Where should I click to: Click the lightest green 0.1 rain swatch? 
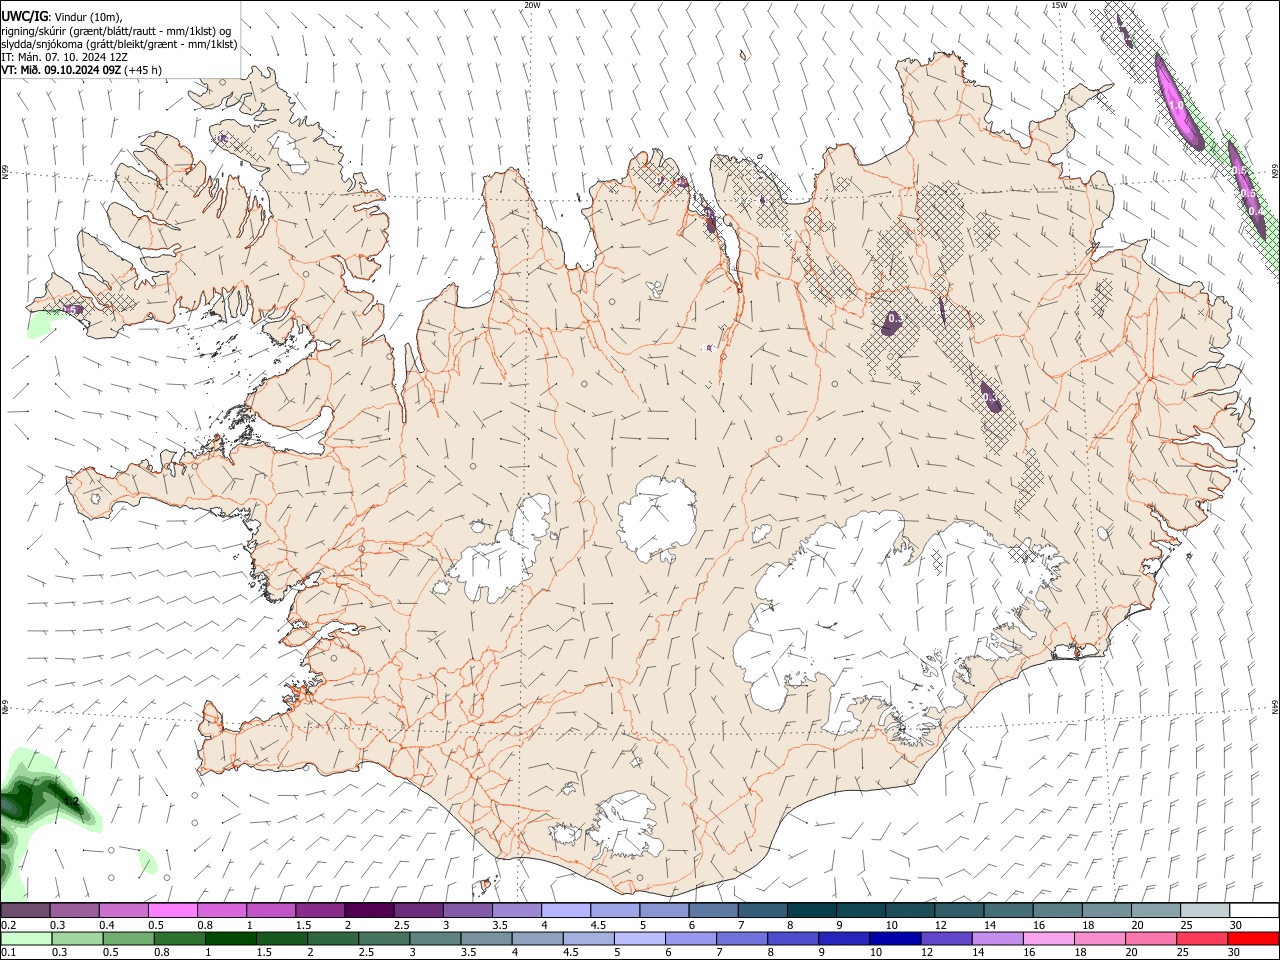25,938
